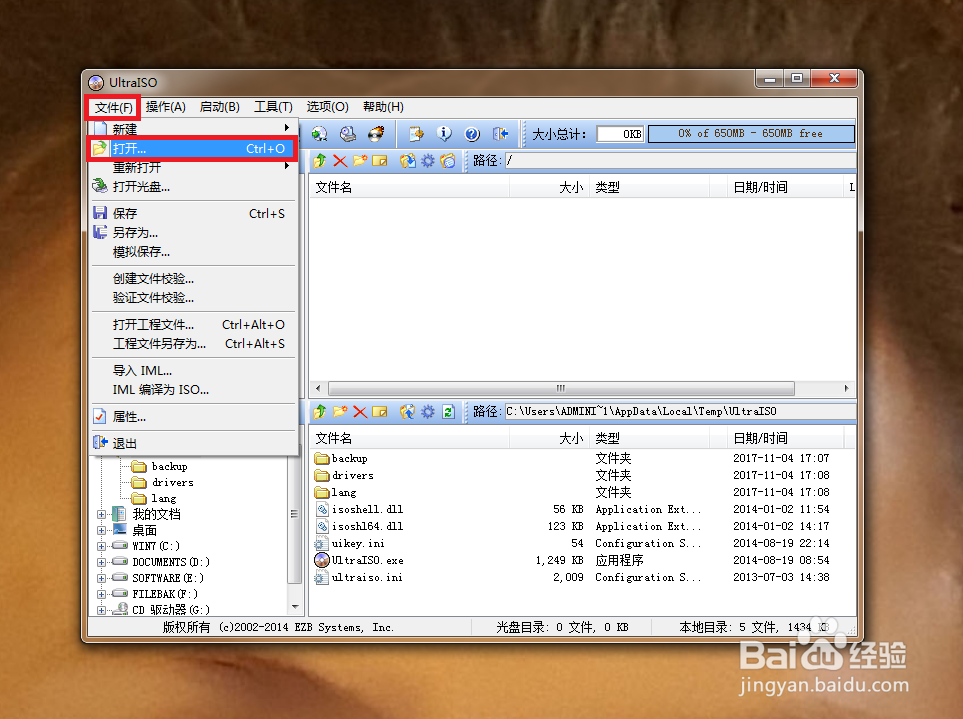Open the 文件(F) menu

click(x=114, y=107)
